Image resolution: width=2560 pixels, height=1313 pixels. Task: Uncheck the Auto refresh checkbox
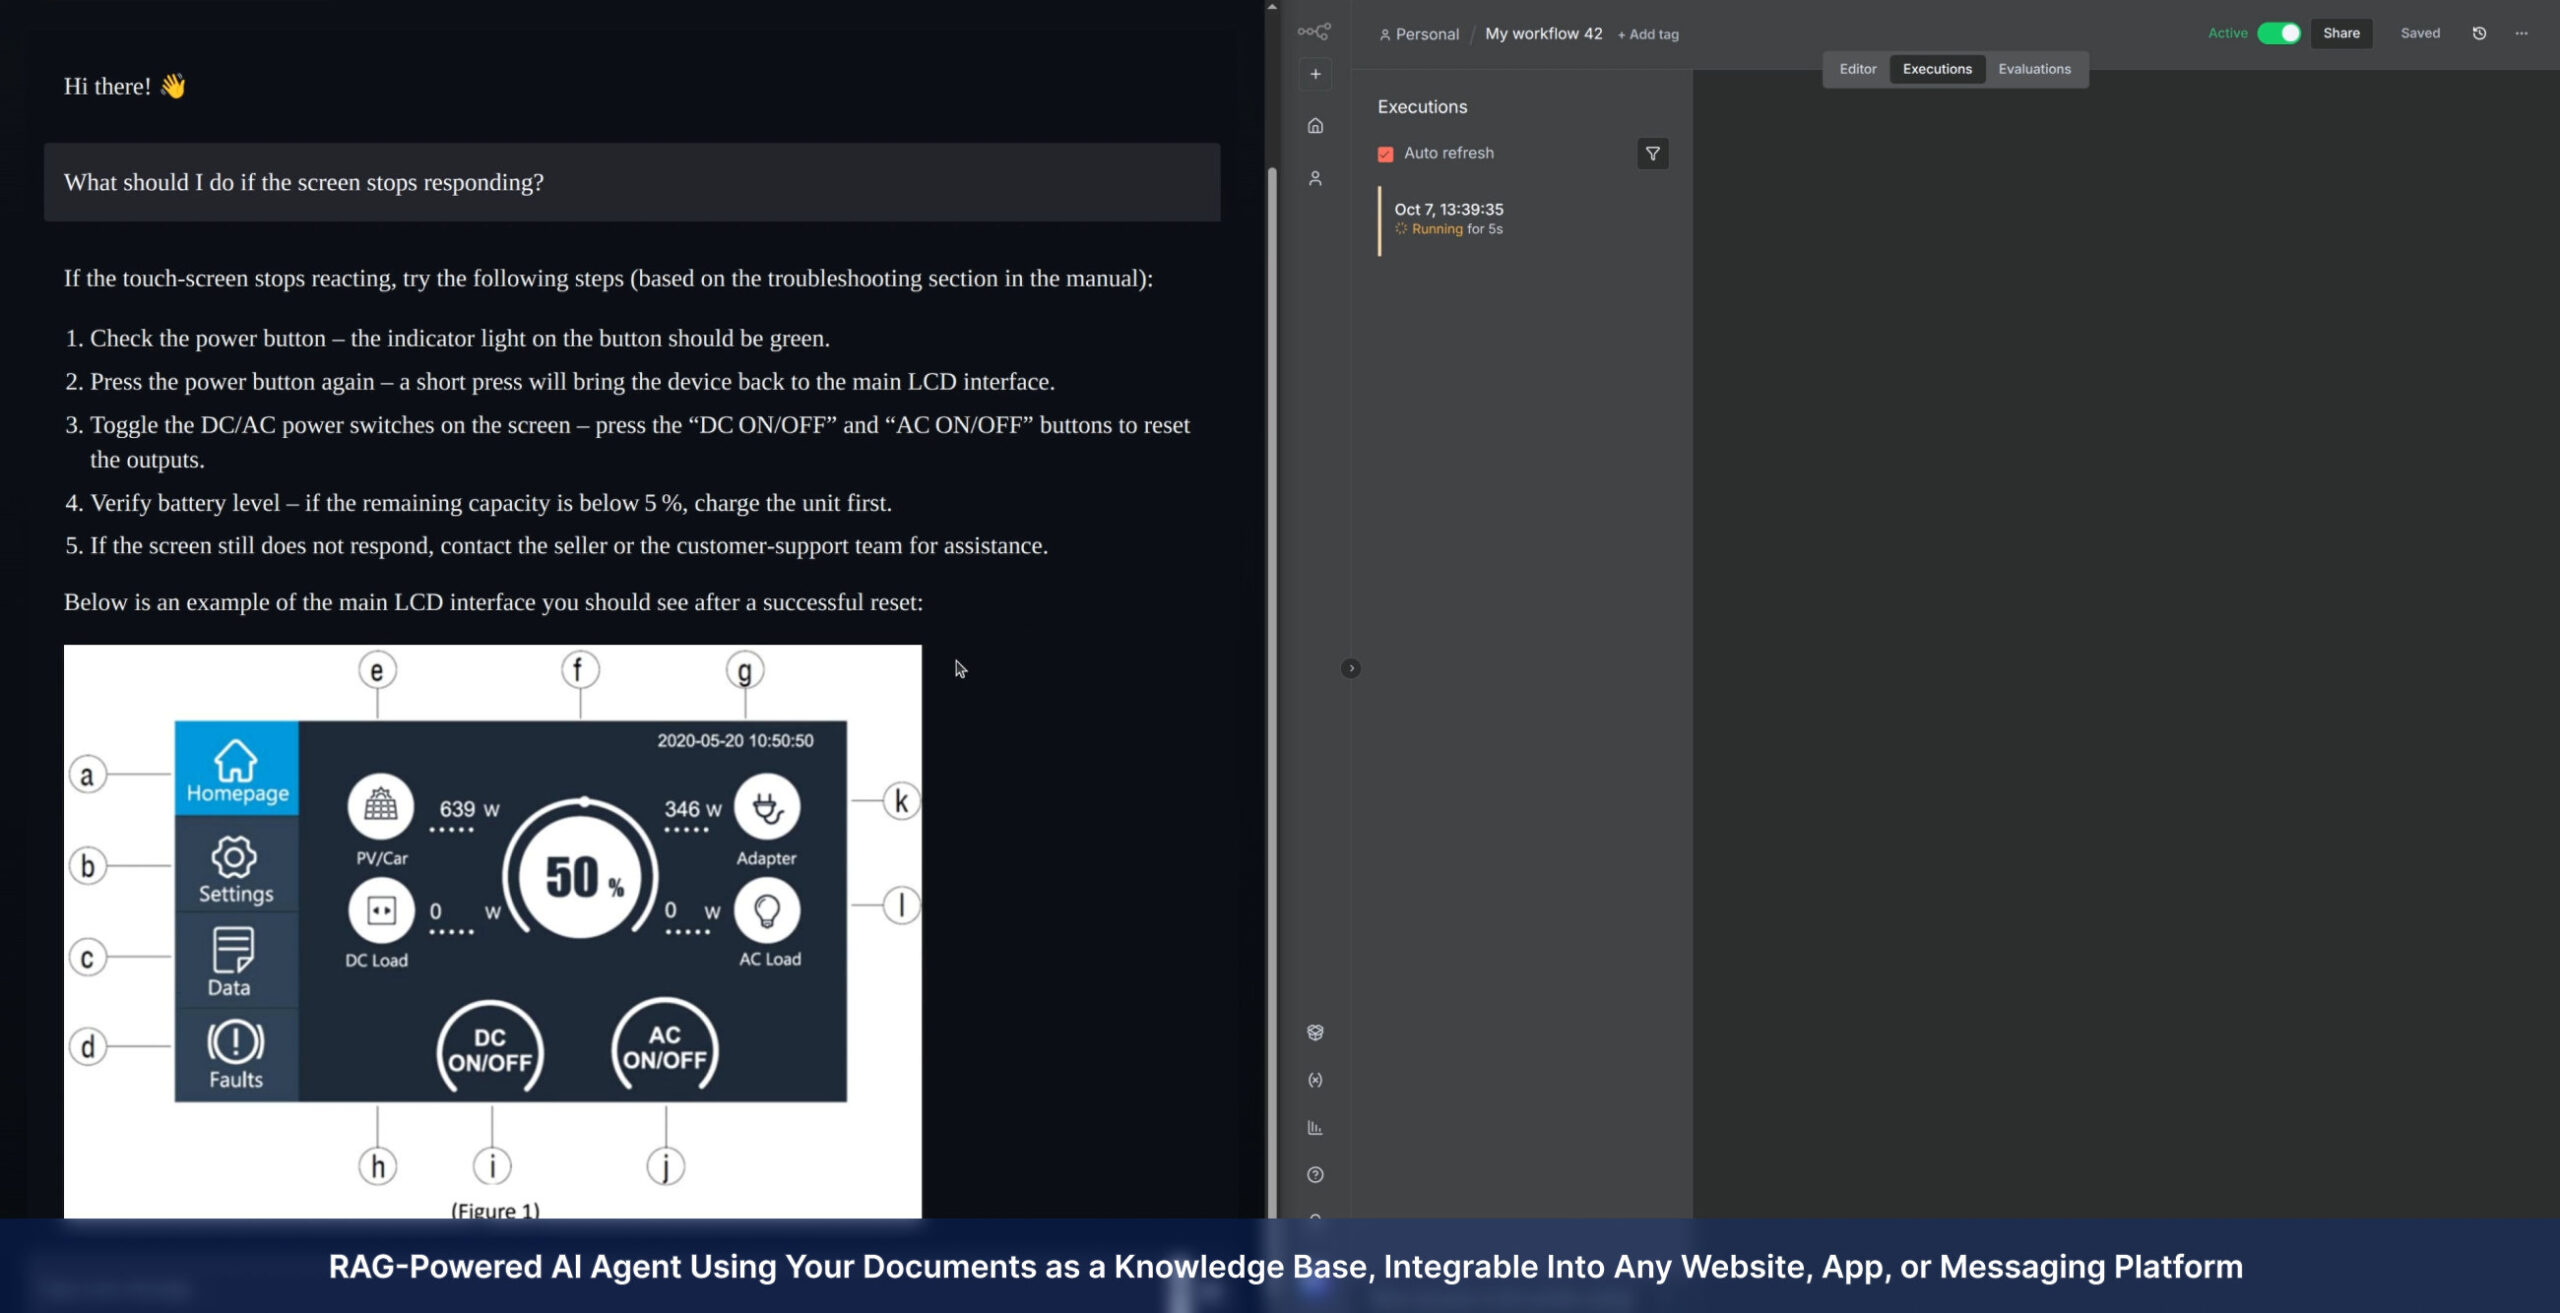1385,154
